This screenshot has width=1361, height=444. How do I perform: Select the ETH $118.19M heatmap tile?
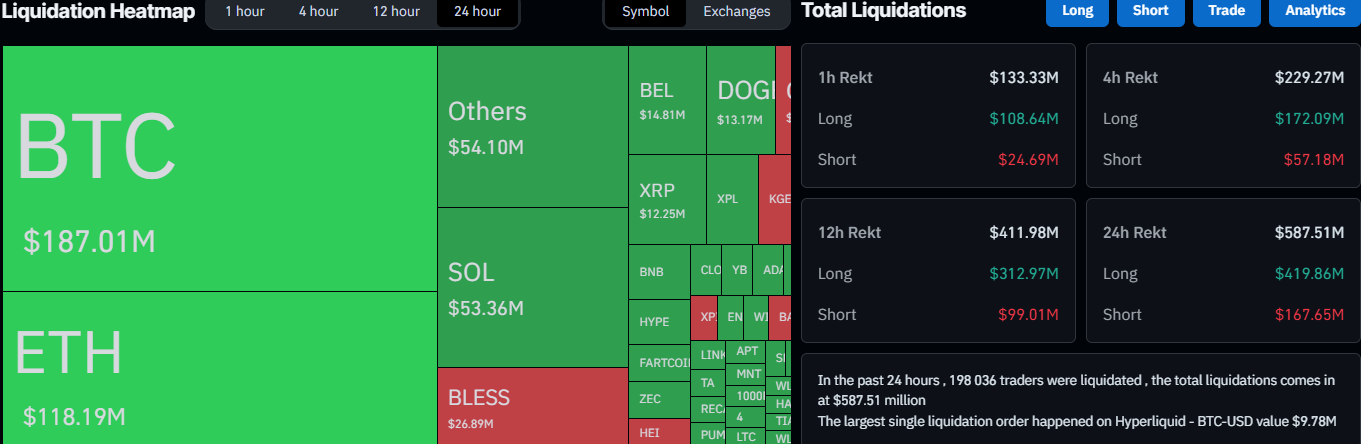coord(220,368)
